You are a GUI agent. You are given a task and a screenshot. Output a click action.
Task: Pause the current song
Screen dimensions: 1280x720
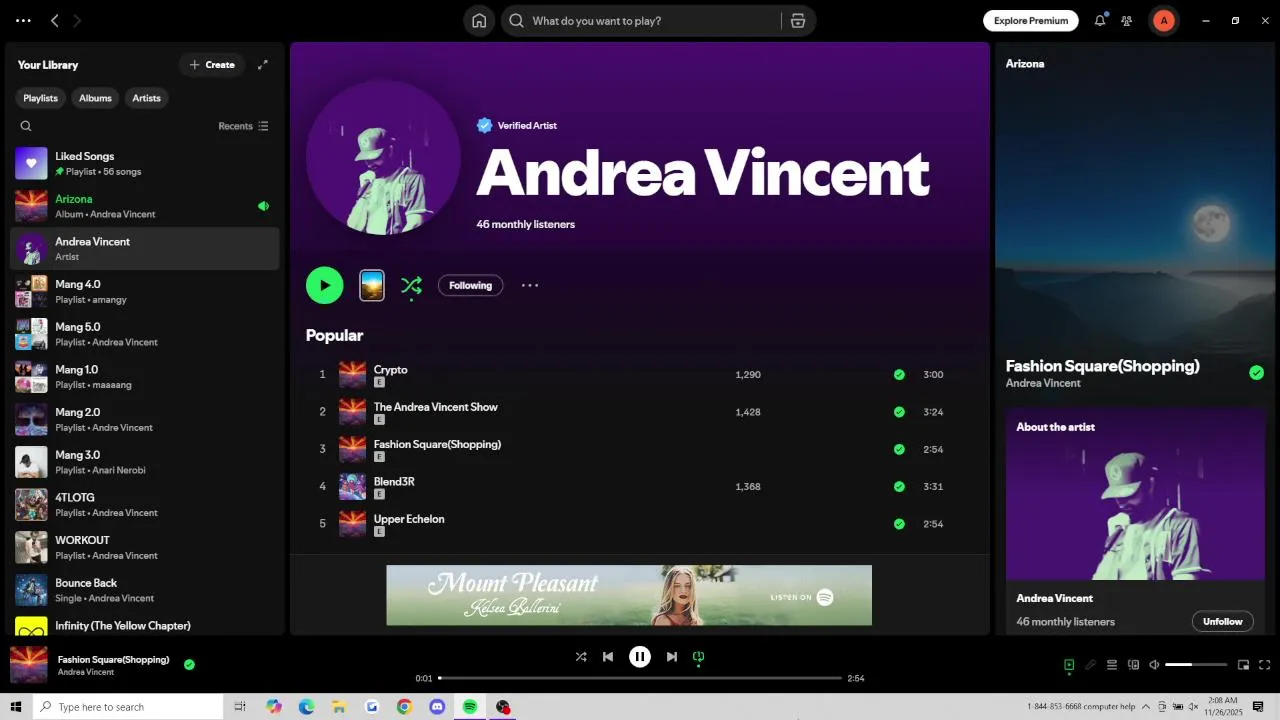tap(640, 657)
